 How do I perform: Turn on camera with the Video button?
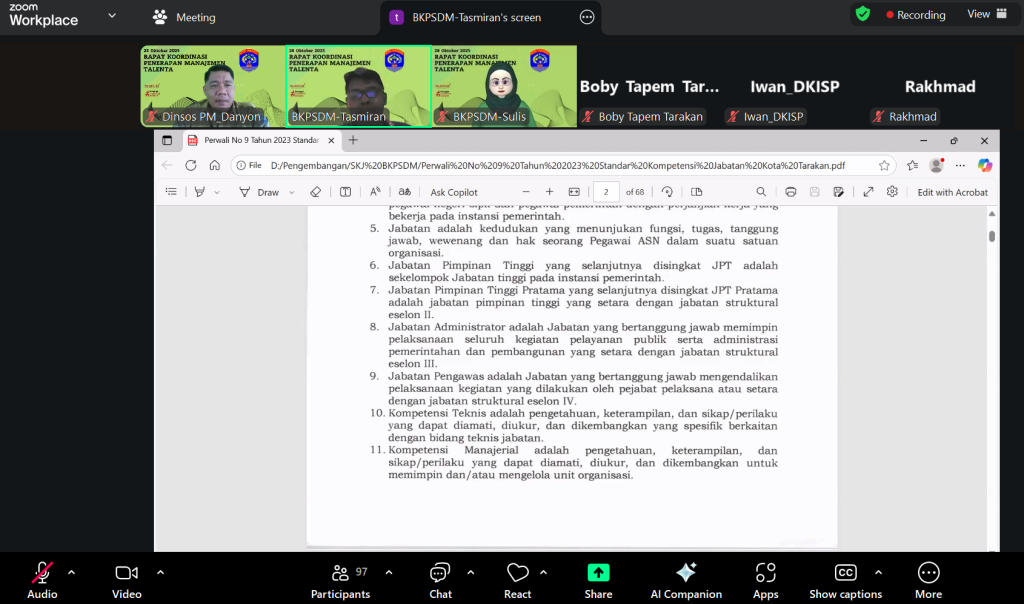[x=126, y=580]
